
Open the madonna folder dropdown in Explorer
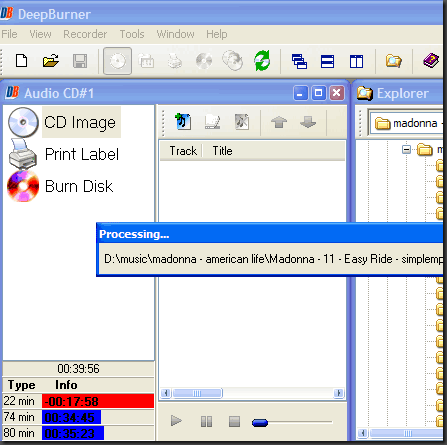[406, 123]
